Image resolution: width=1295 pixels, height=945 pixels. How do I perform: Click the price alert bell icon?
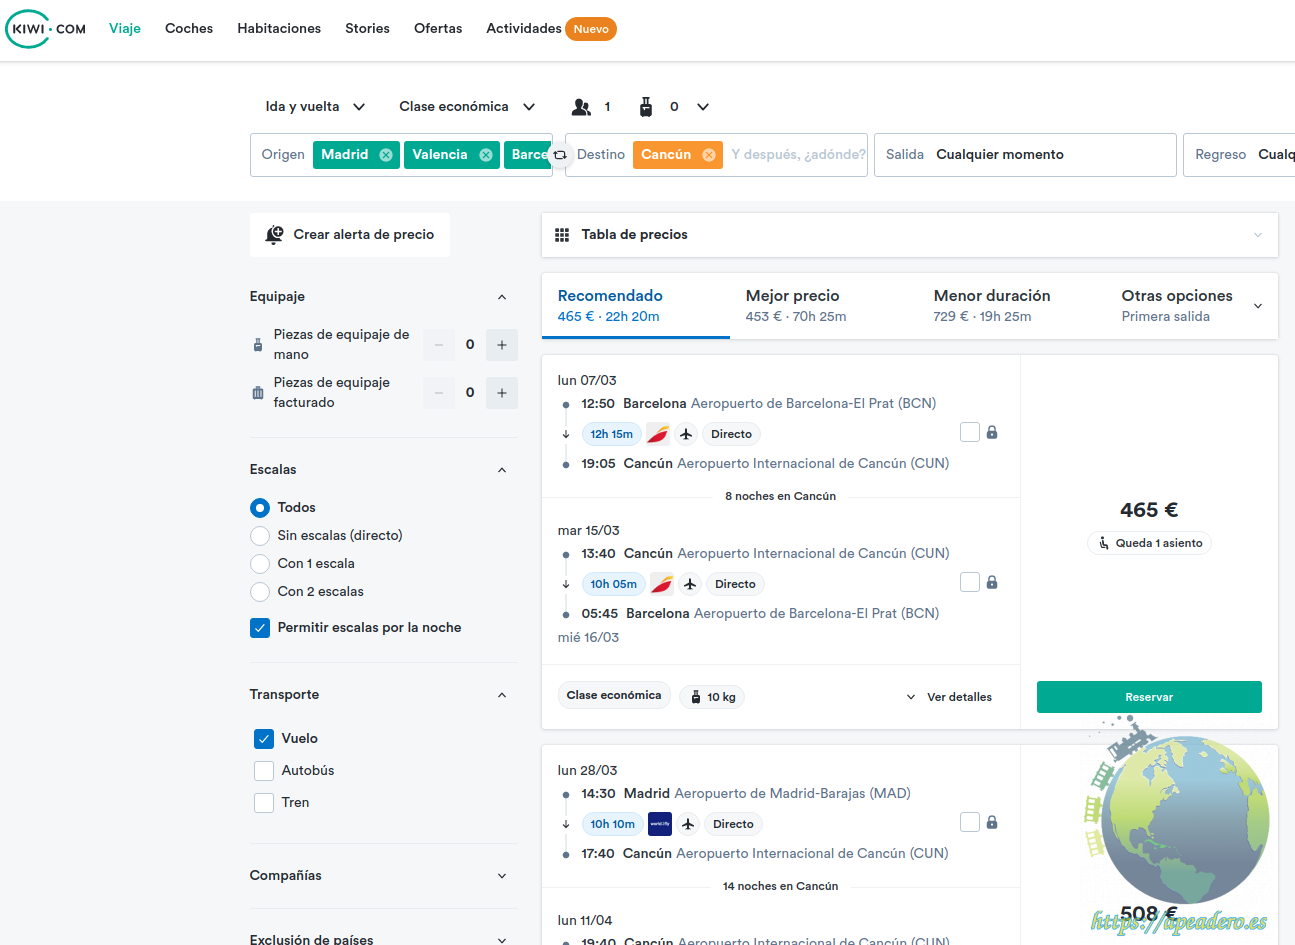pyautogui.click(x=274, y=235)
